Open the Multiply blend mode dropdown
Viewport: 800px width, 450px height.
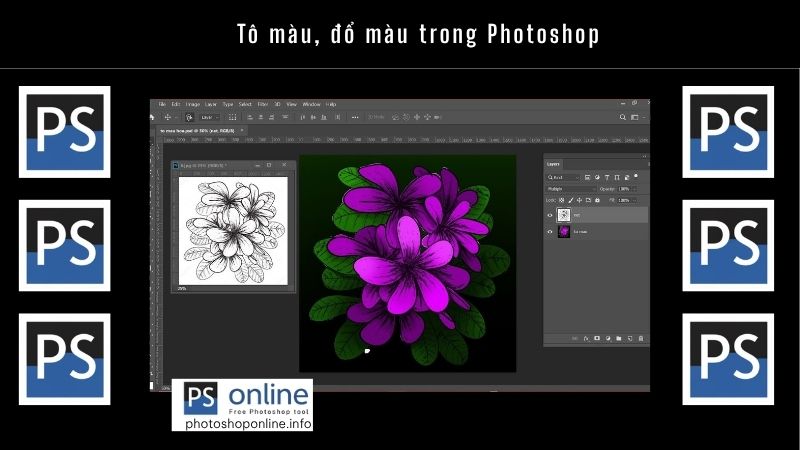570,189
